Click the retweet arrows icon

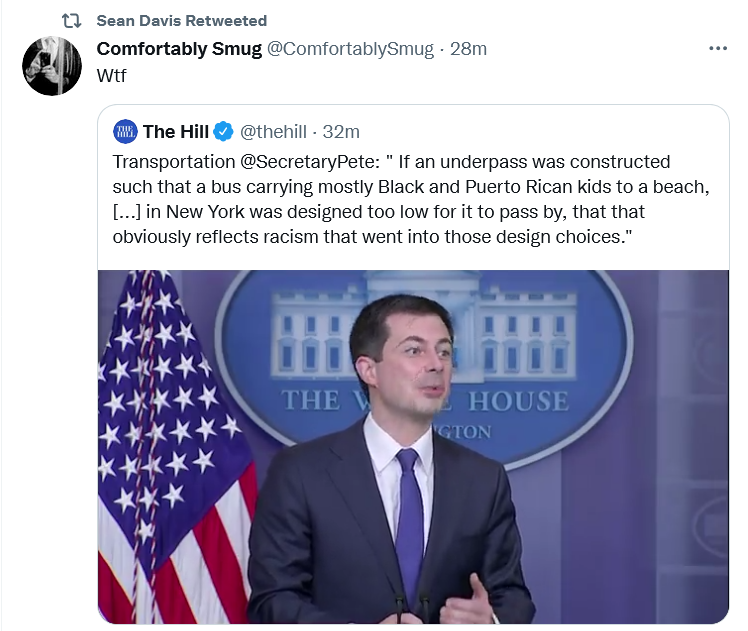point(72,21)
